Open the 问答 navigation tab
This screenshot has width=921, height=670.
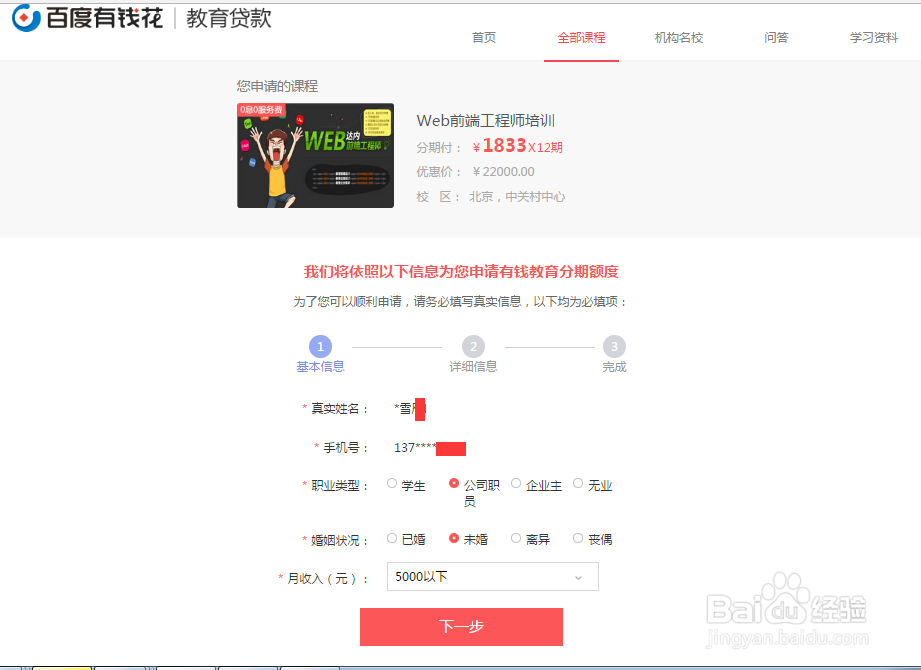click(776, 38)
